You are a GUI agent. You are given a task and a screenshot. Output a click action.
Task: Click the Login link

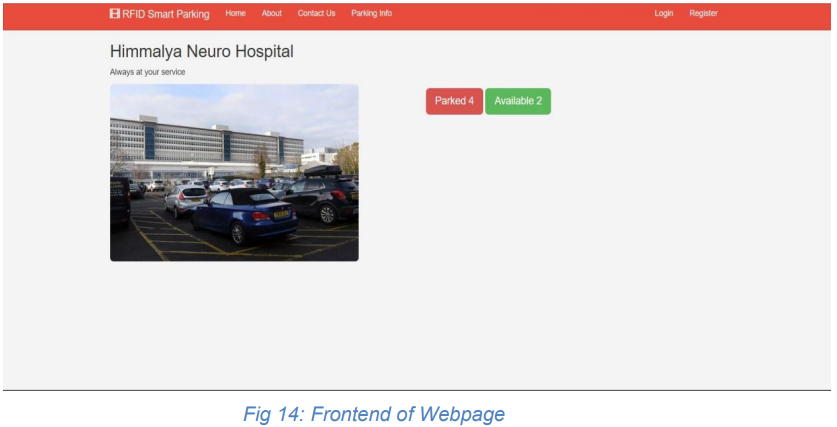(x=664, y=13)
